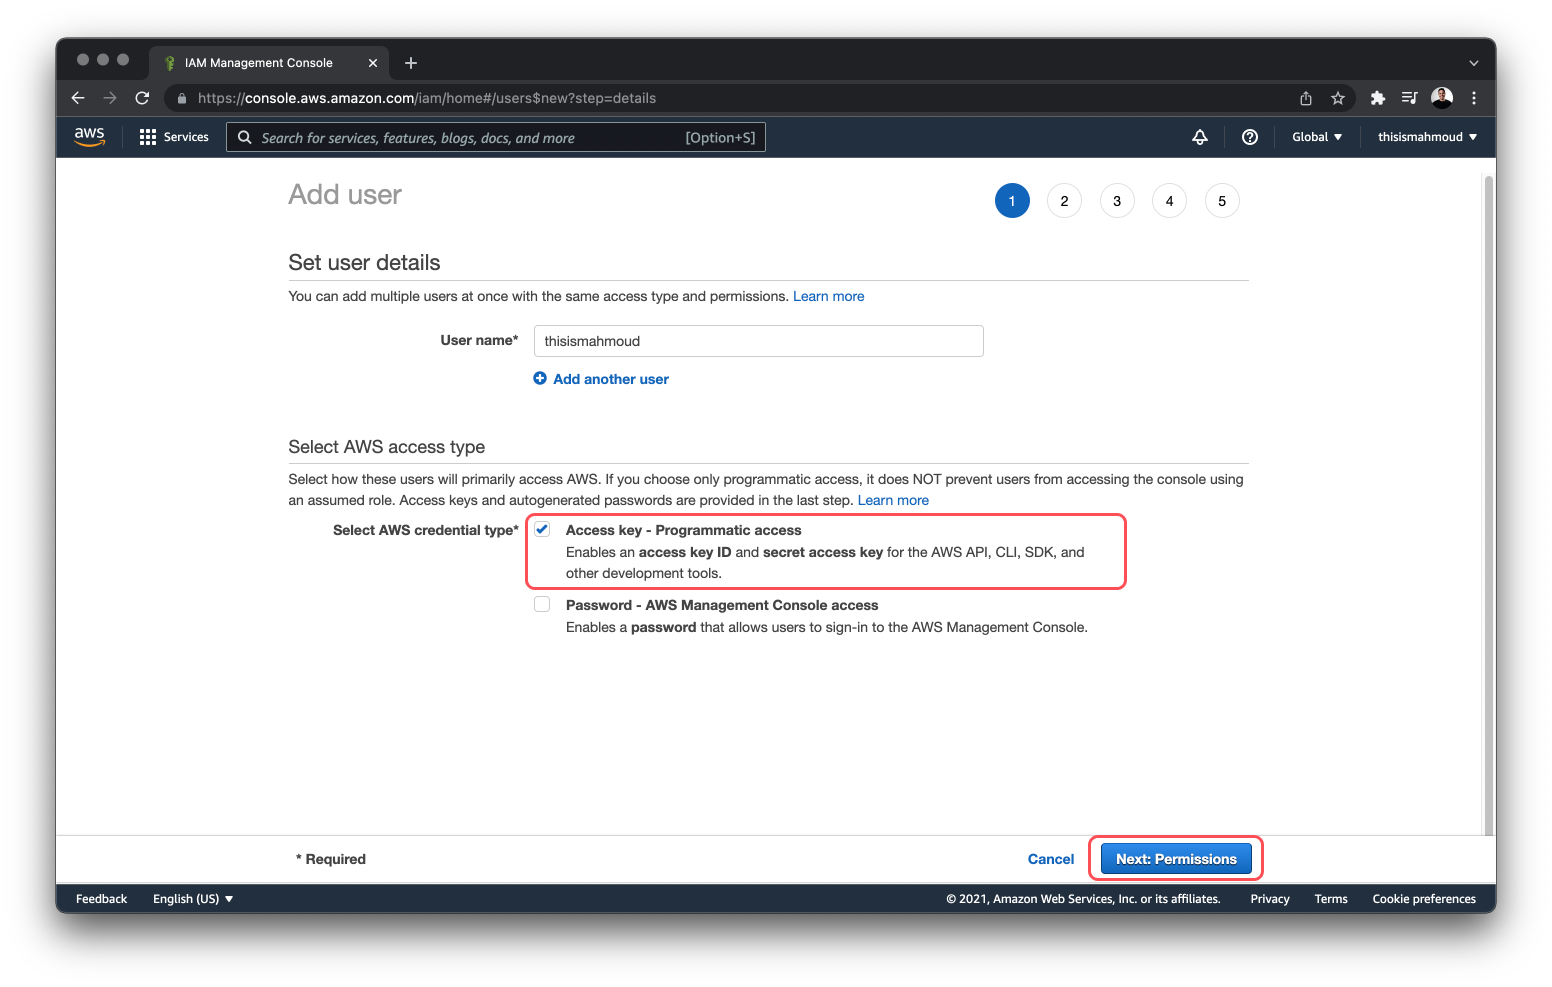
Task: Reload the page in the browser
Action: pyautogui.click(x=142, y=98)
